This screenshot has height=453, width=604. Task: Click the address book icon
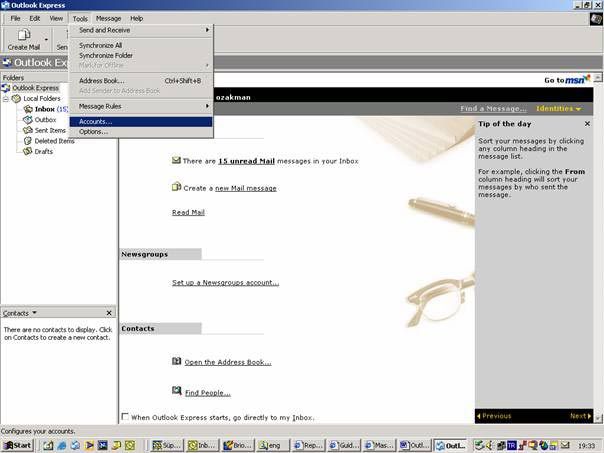coord(176,361)
